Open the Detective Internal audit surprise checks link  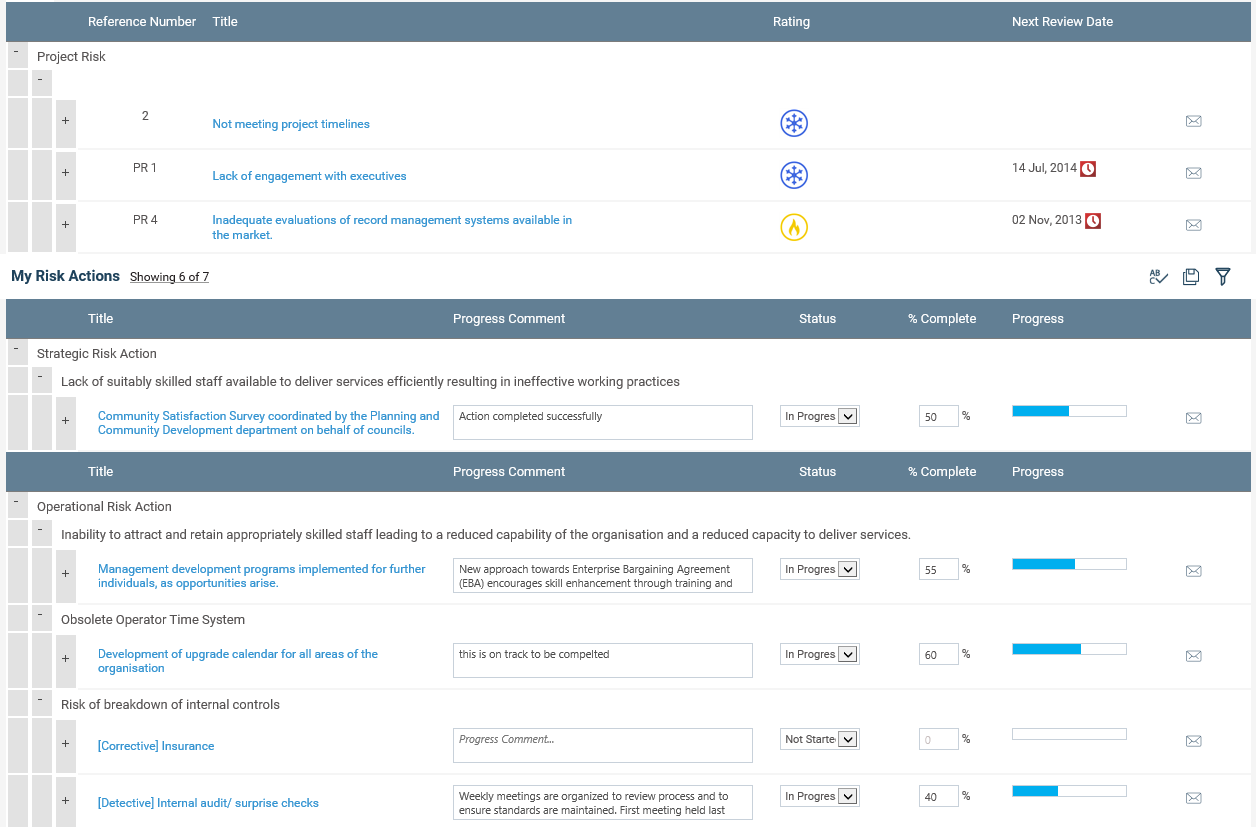[x=208, y=803]
